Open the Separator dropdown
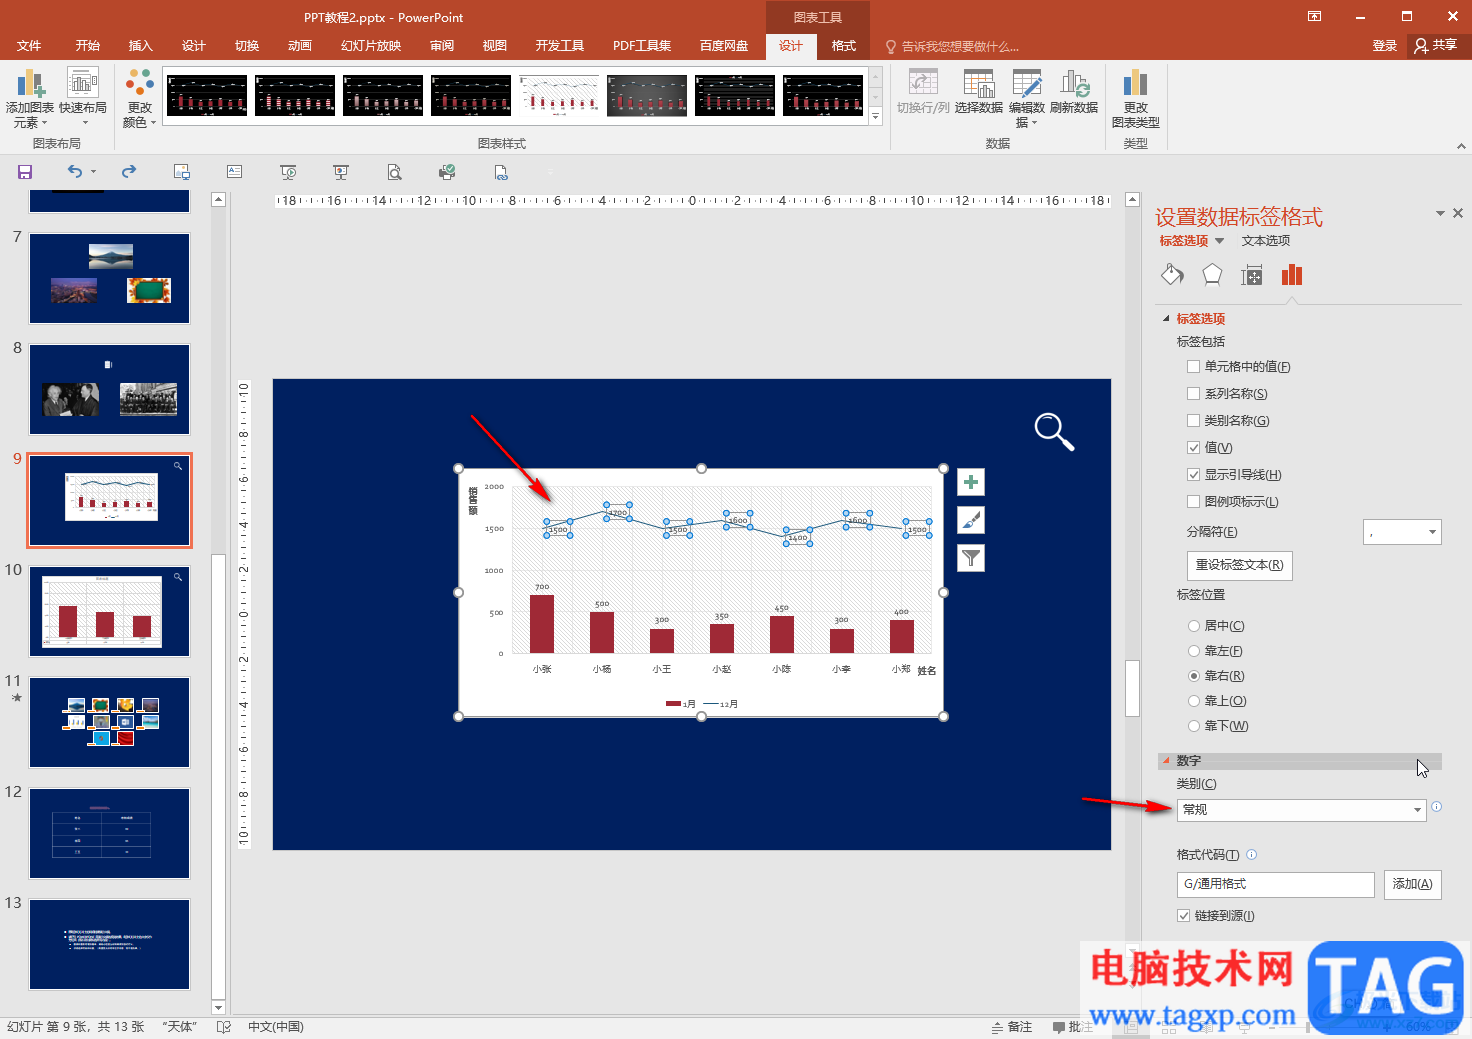This screenshot has width=1472, height=1039. pyautogui.click(x=1402, y=532)
